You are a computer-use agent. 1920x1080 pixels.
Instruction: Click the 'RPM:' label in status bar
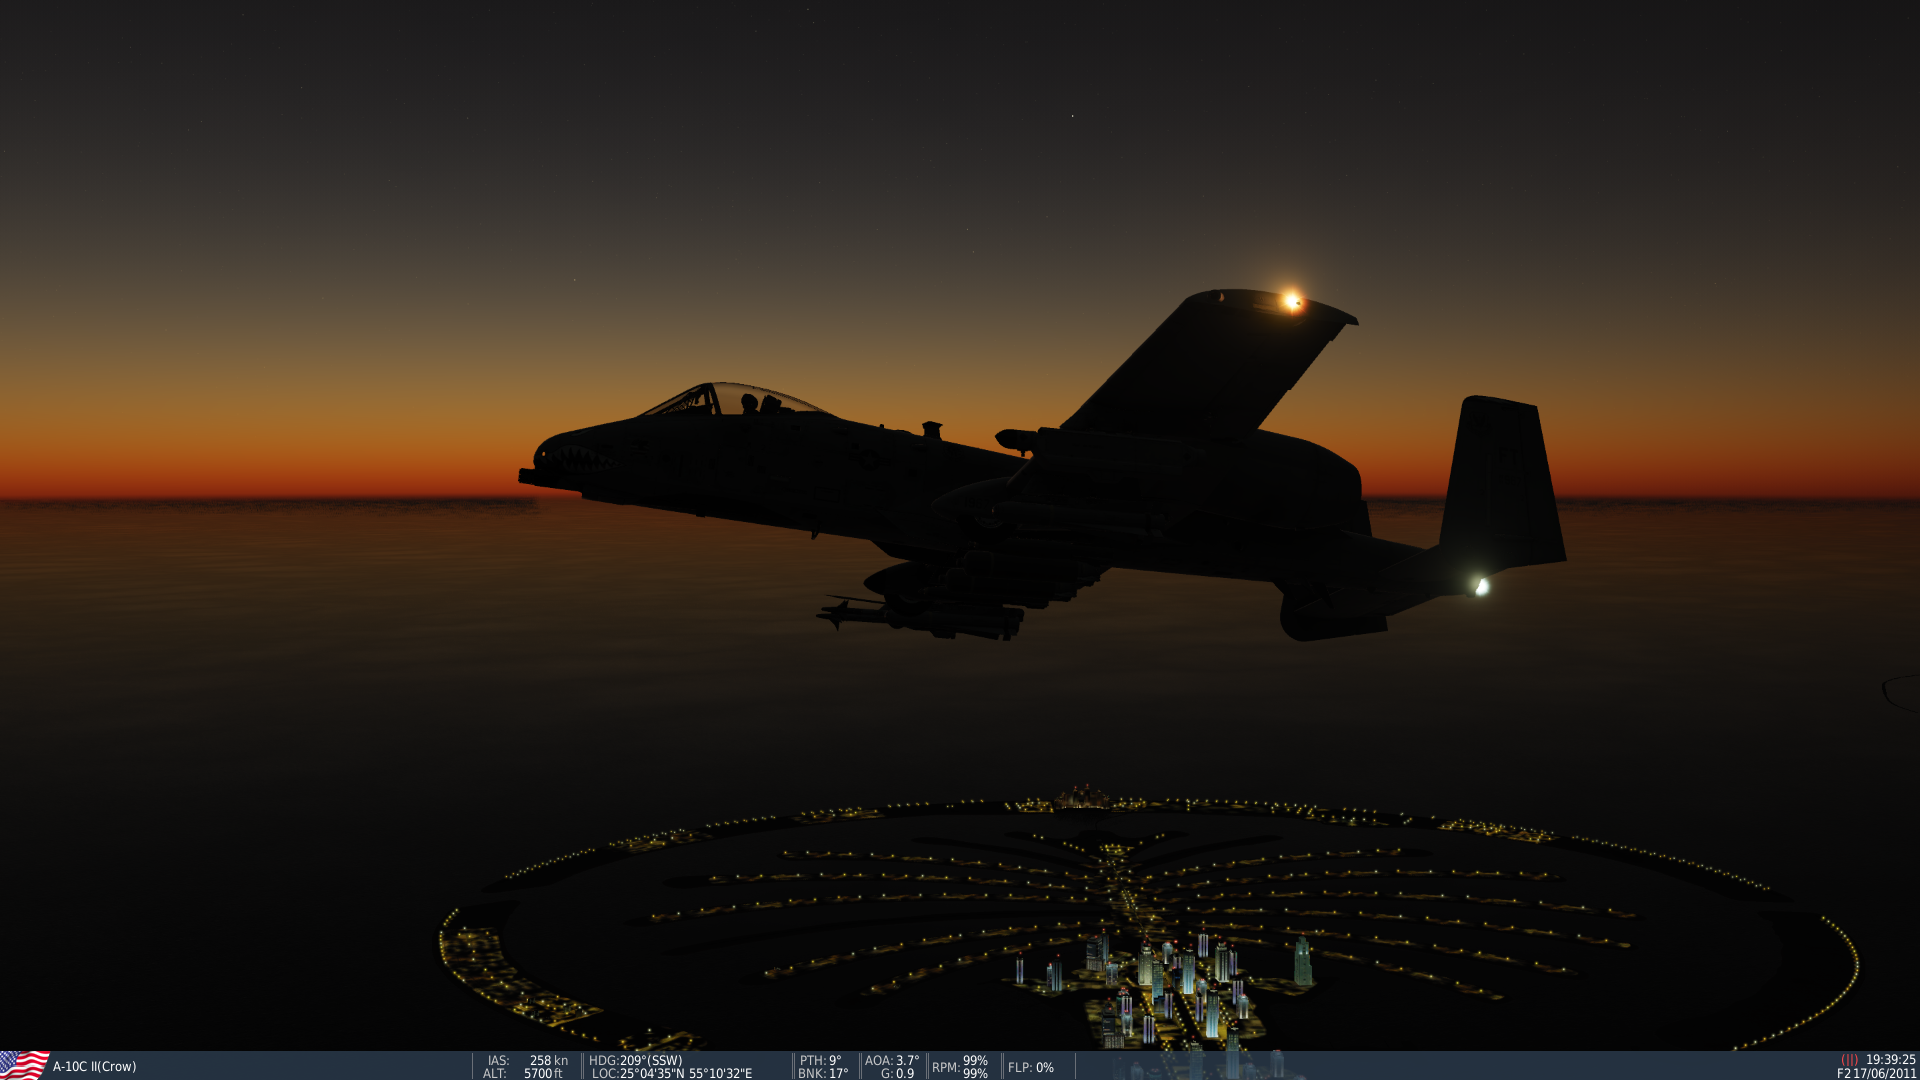pyautogui.click(x=945, y=1067)
